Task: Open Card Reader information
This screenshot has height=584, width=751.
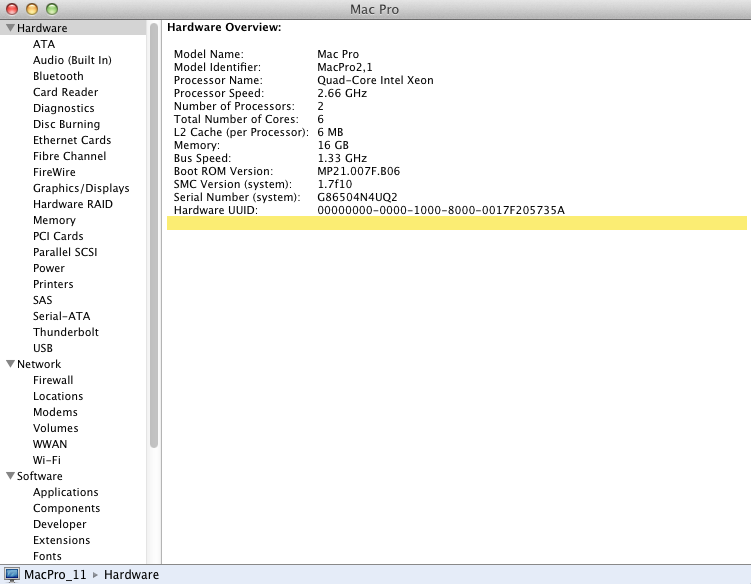Action: click(x=66, y=92)
